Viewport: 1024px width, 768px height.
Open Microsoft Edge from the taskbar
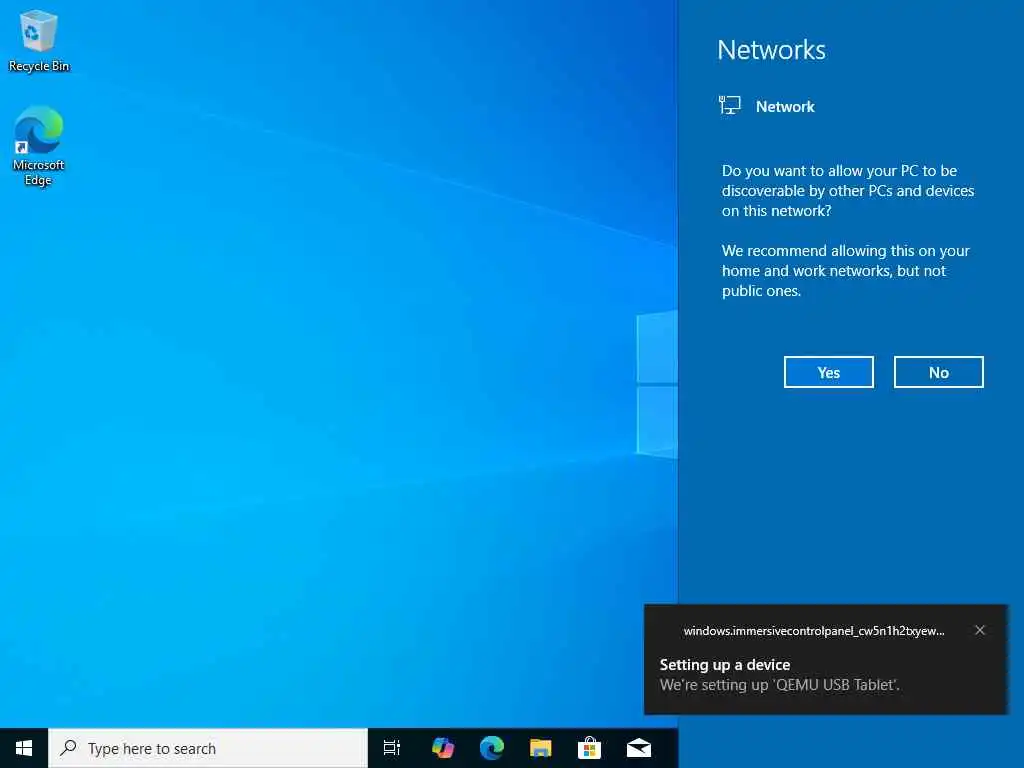pos(492,748)
